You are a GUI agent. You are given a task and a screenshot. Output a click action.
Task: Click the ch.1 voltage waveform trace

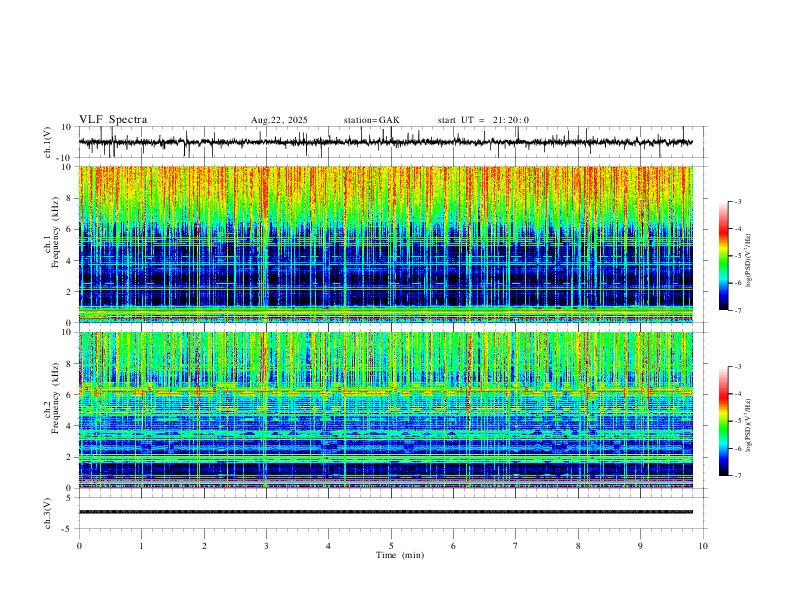click(385, 142)
